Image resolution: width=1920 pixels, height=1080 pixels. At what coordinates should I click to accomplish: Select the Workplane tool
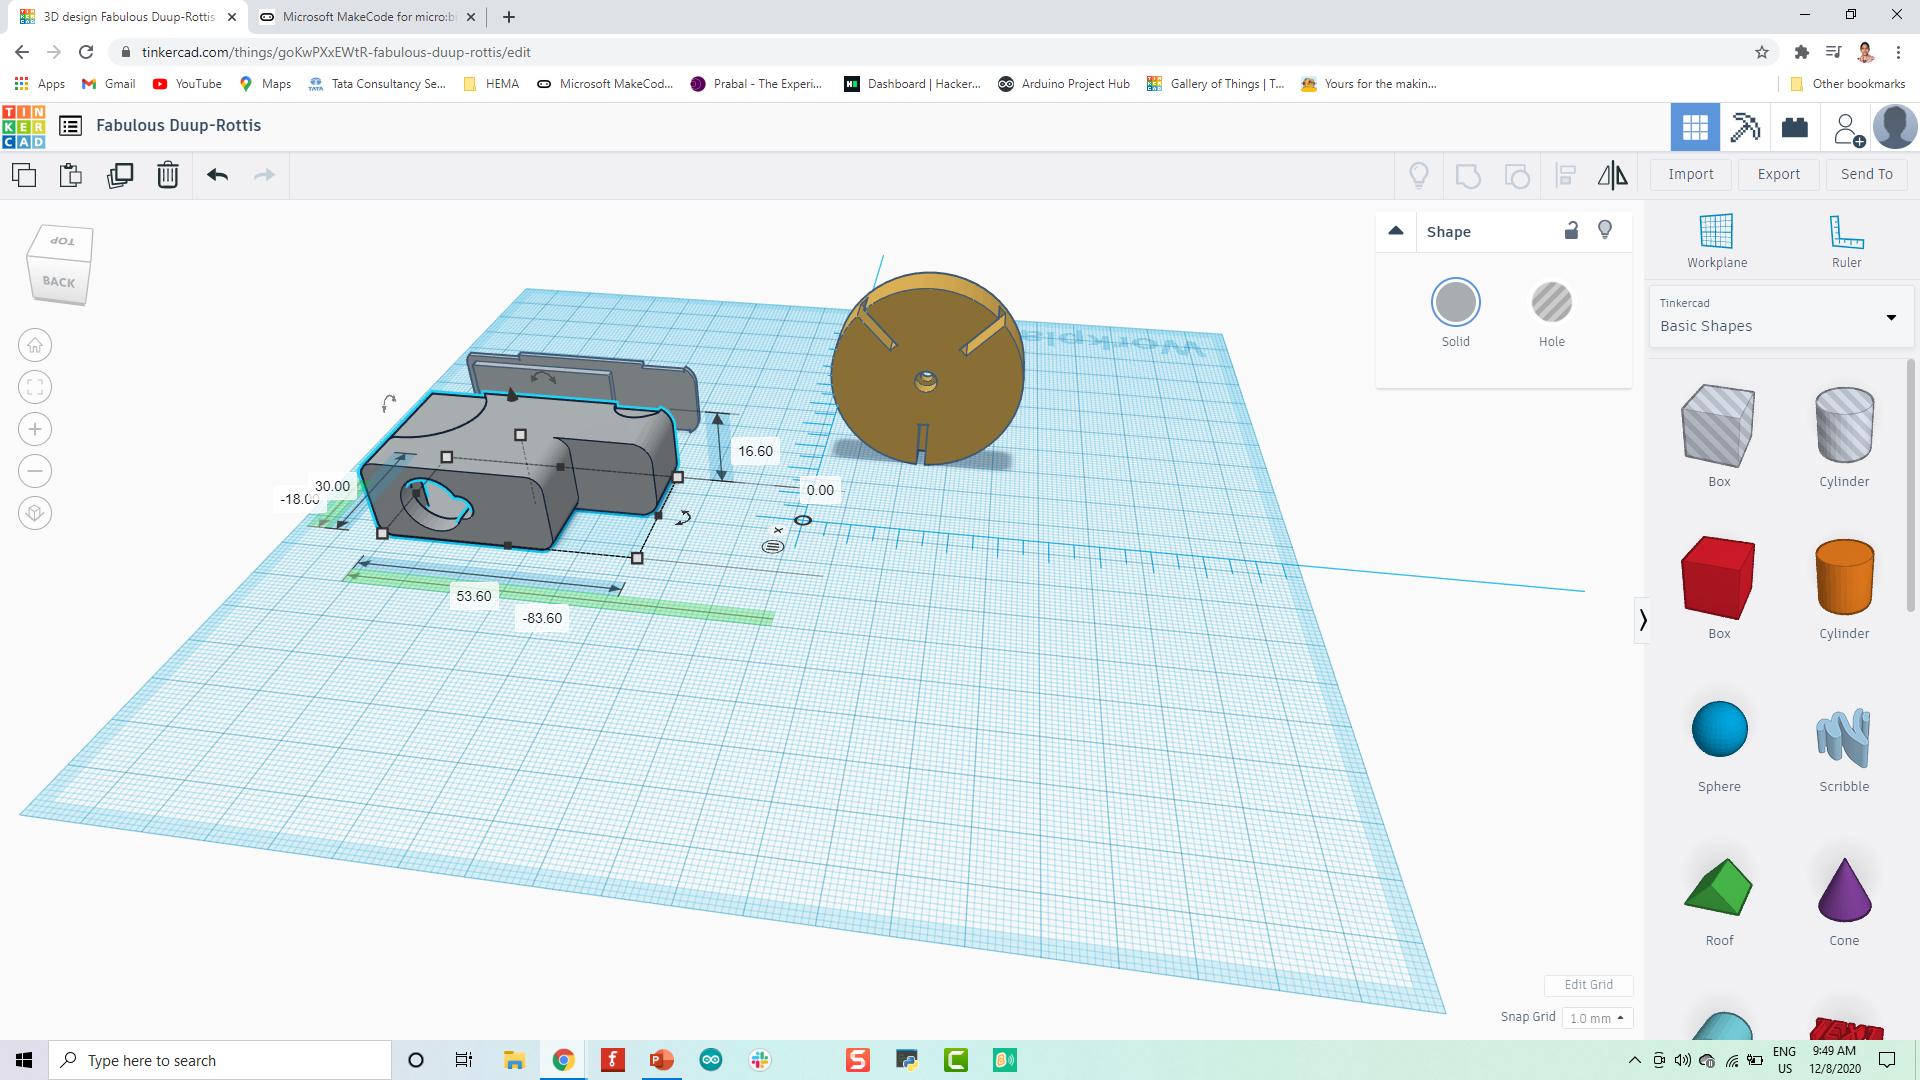click(x=1717, y=241)
